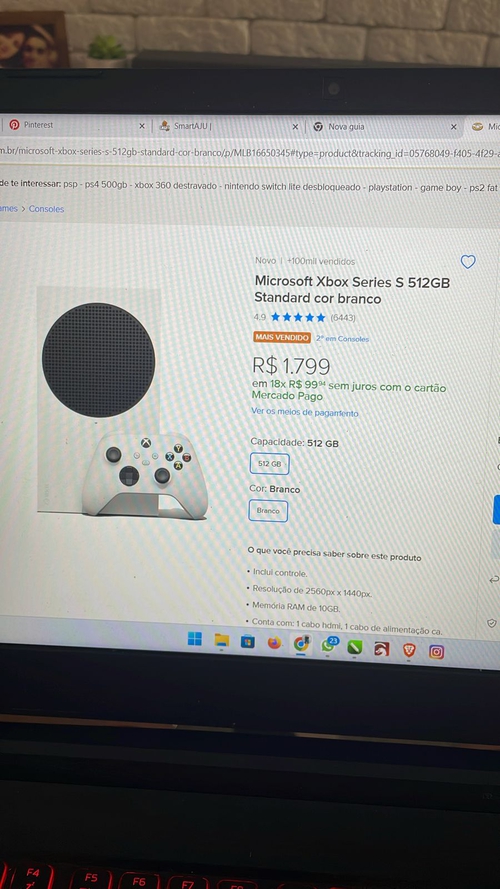The image size is (500, 889).
Task: Open the Consoles breadcrumb link
Action: (46, 209)
